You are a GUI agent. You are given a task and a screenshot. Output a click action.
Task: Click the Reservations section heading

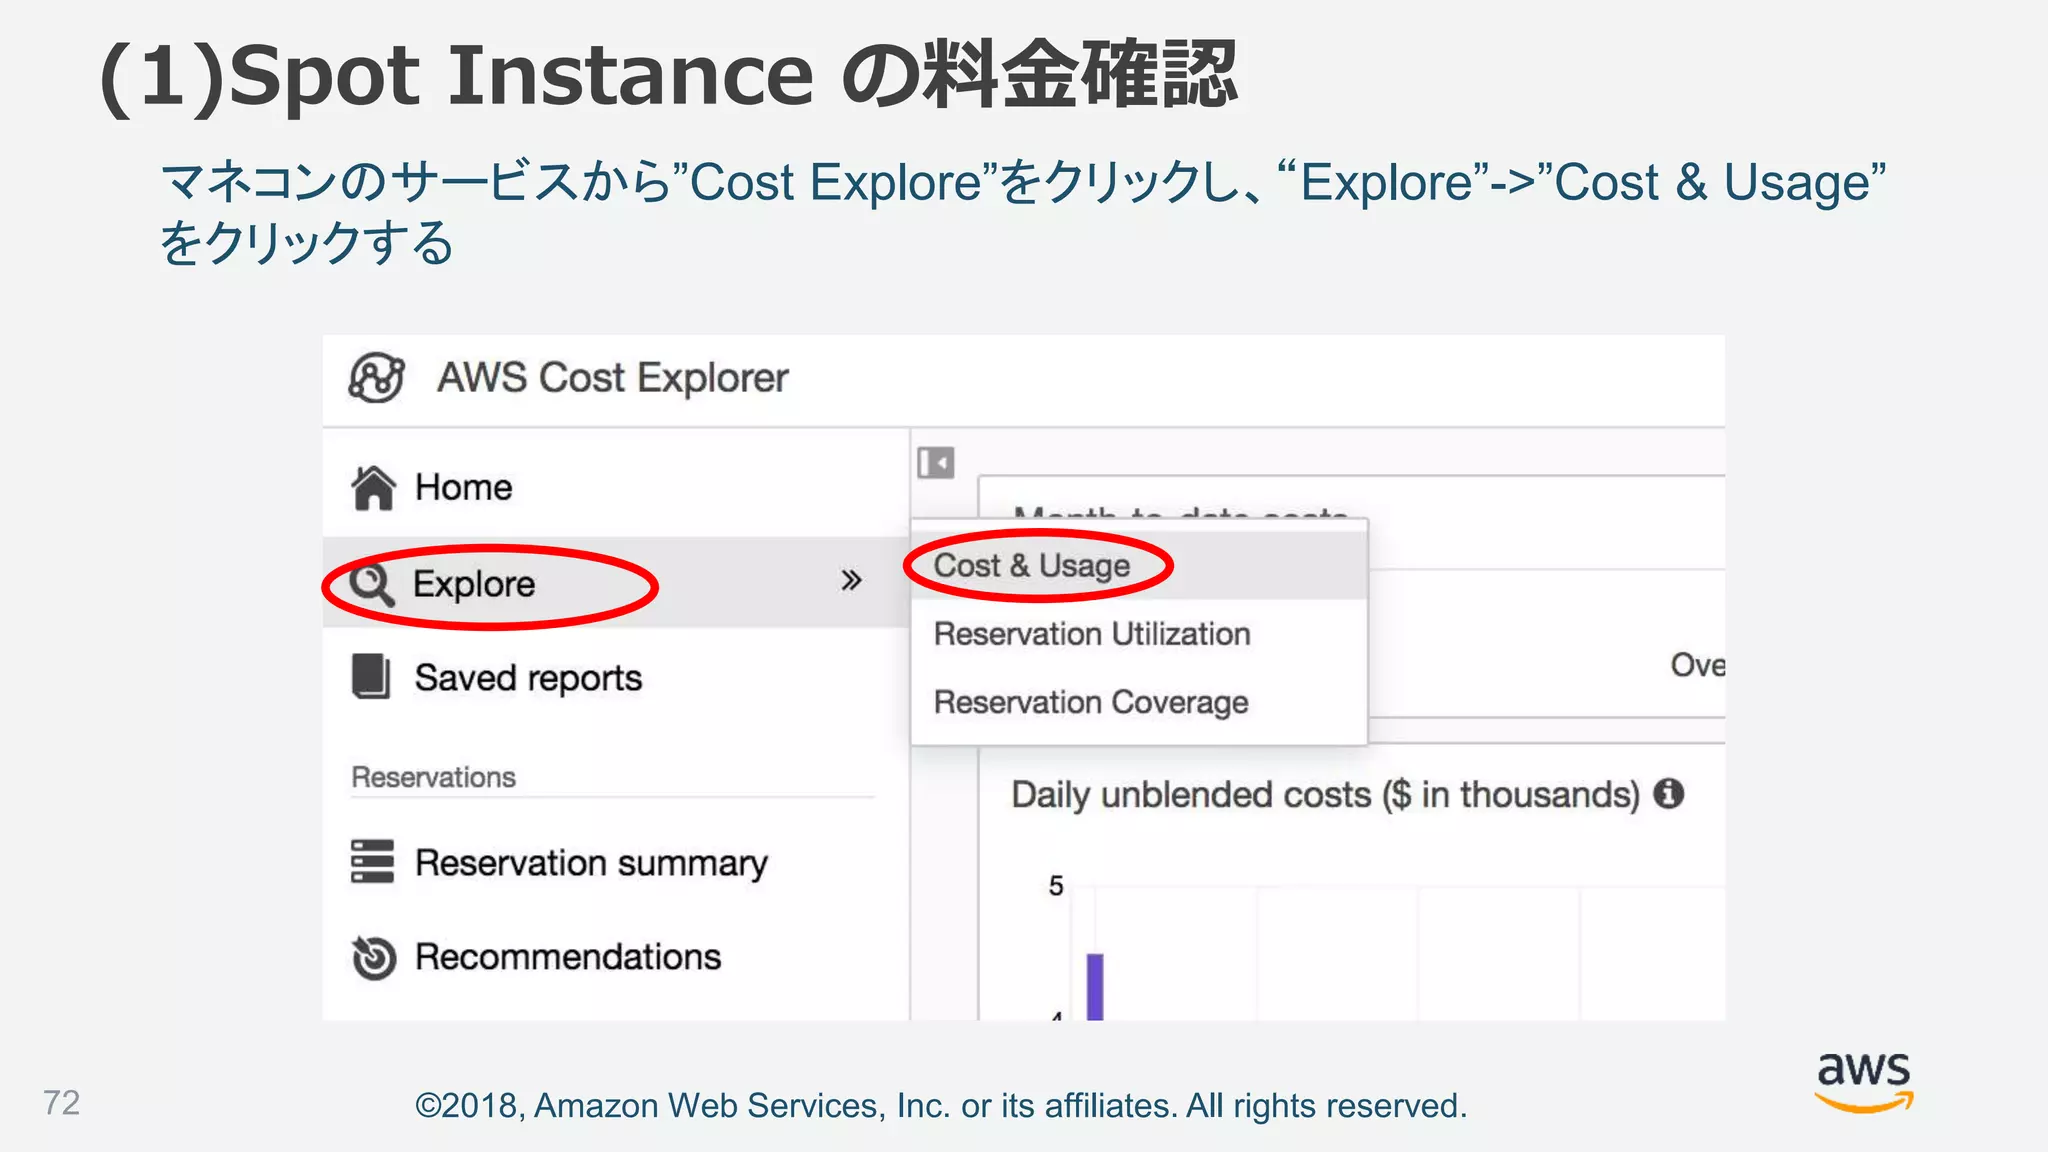pyautogui.click(x=433, y=777)
